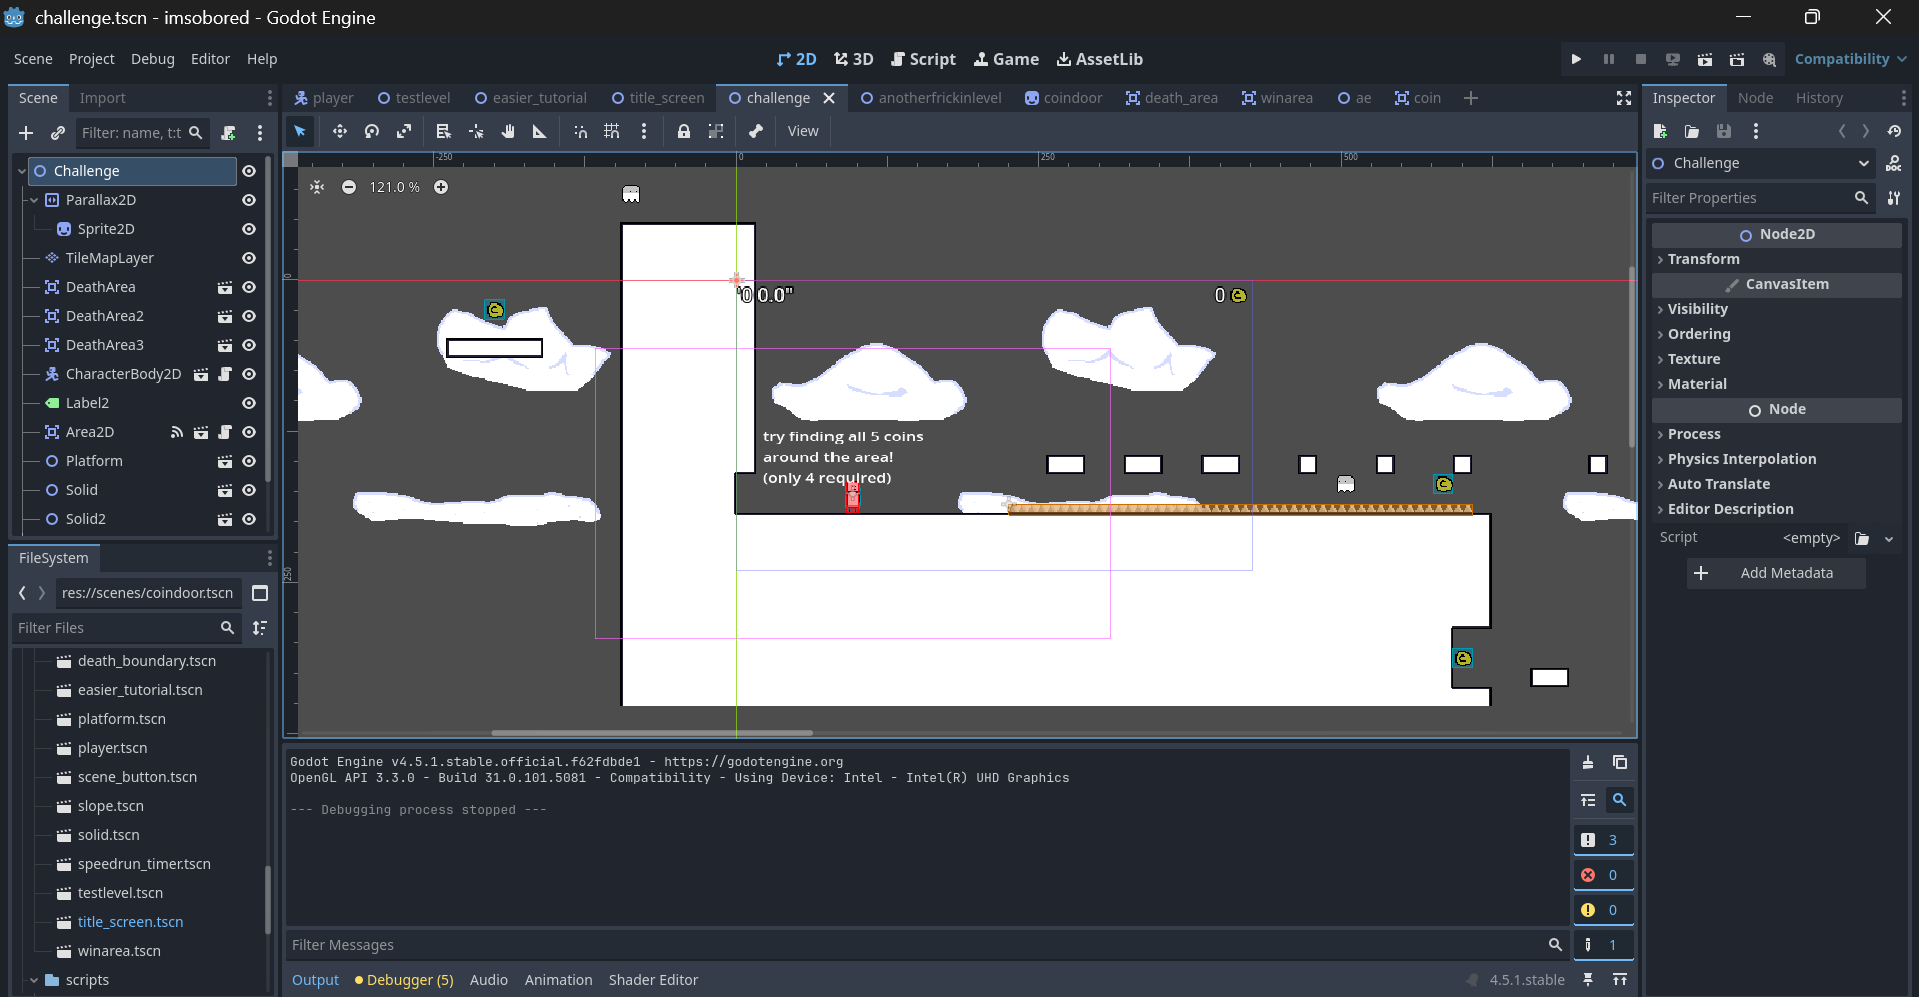This screenshot has width=1919, height=997.
Task: Expand Physics Interpolation properties
Action: click(1741, 459)
